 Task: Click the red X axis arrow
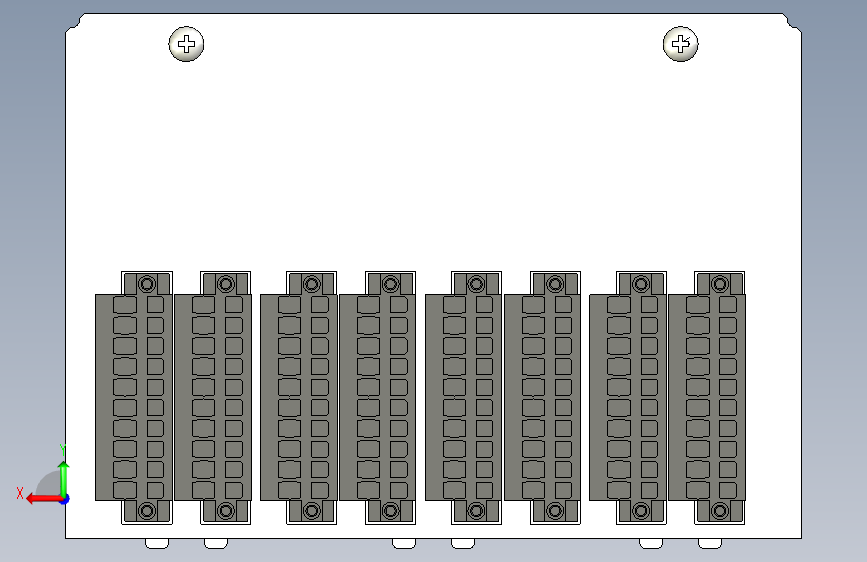[x=44, y=499]
